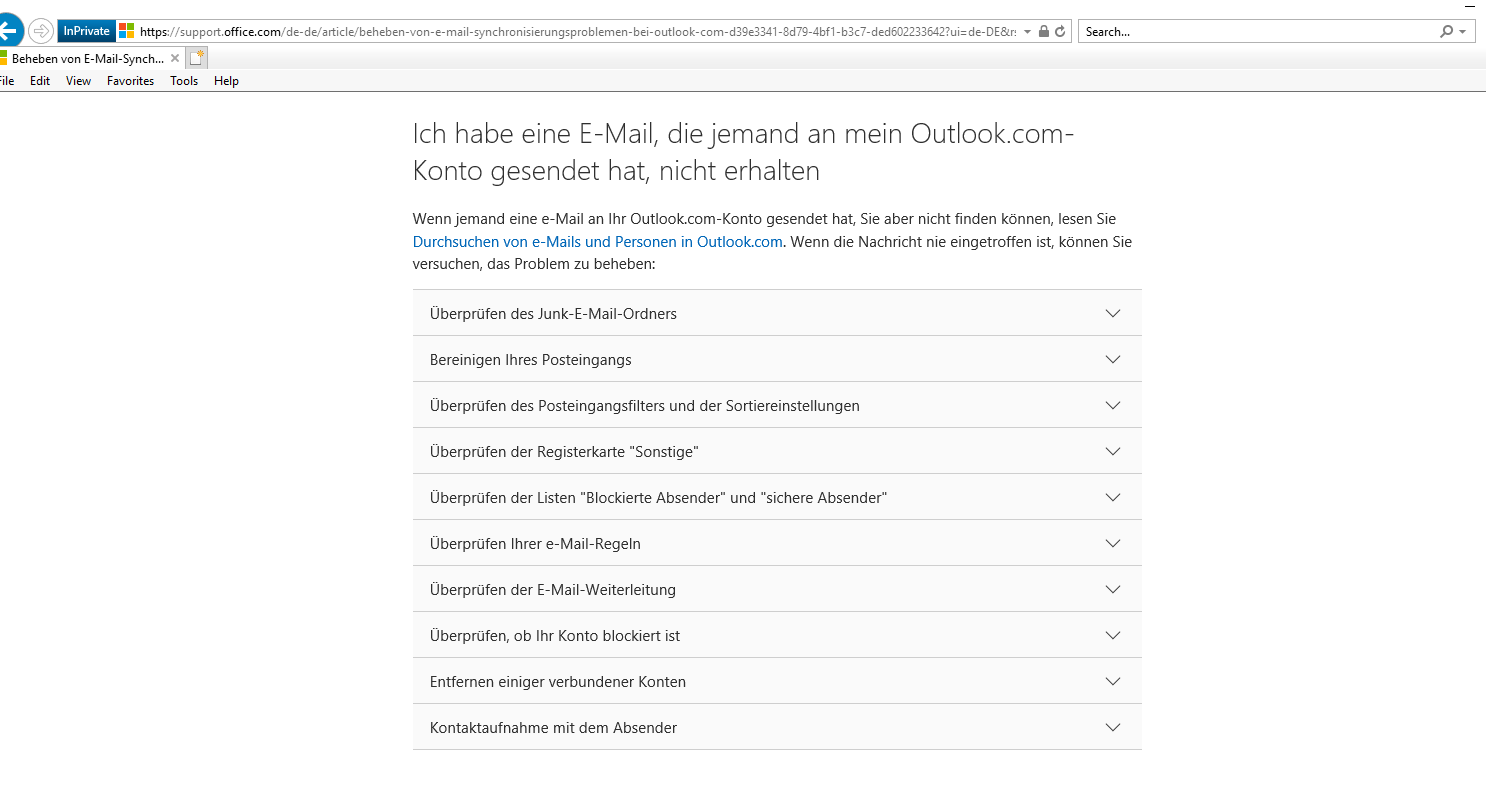Click the magnifier search icon
Screen dimensions: 1486x786
(1446, 31)
